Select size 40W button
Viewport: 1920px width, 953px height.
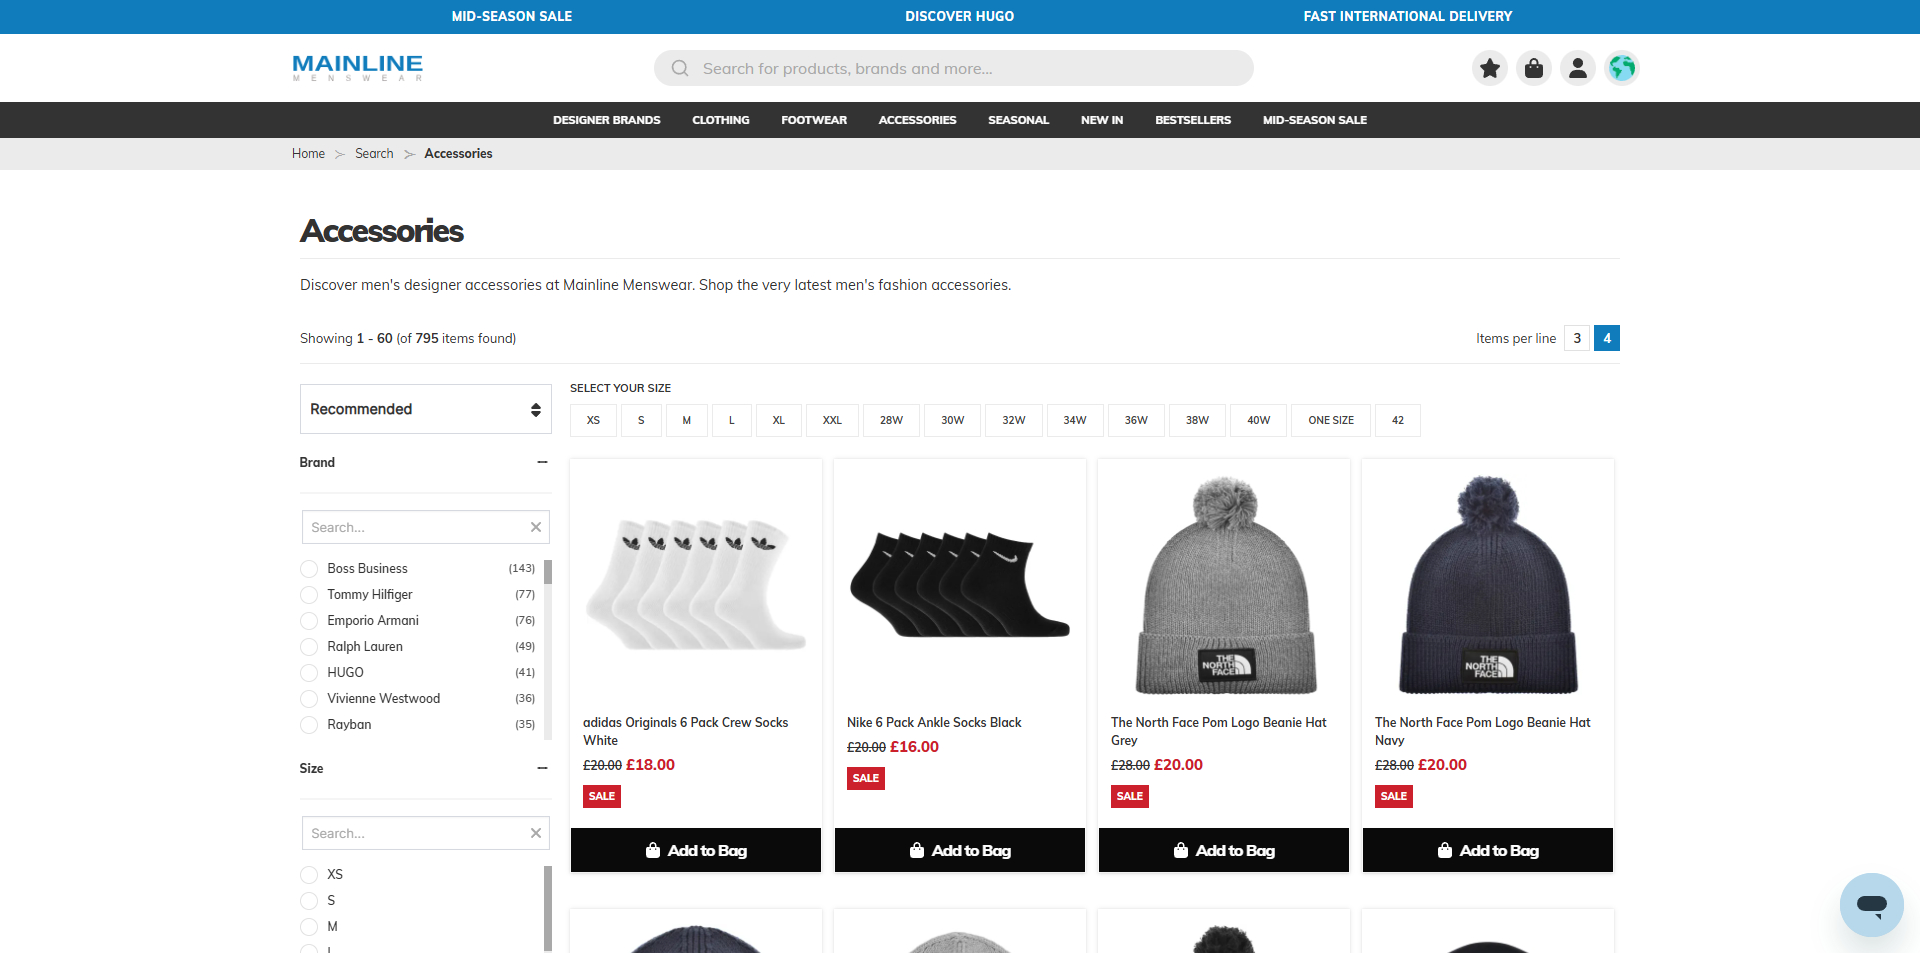(x=1258, y=420)
